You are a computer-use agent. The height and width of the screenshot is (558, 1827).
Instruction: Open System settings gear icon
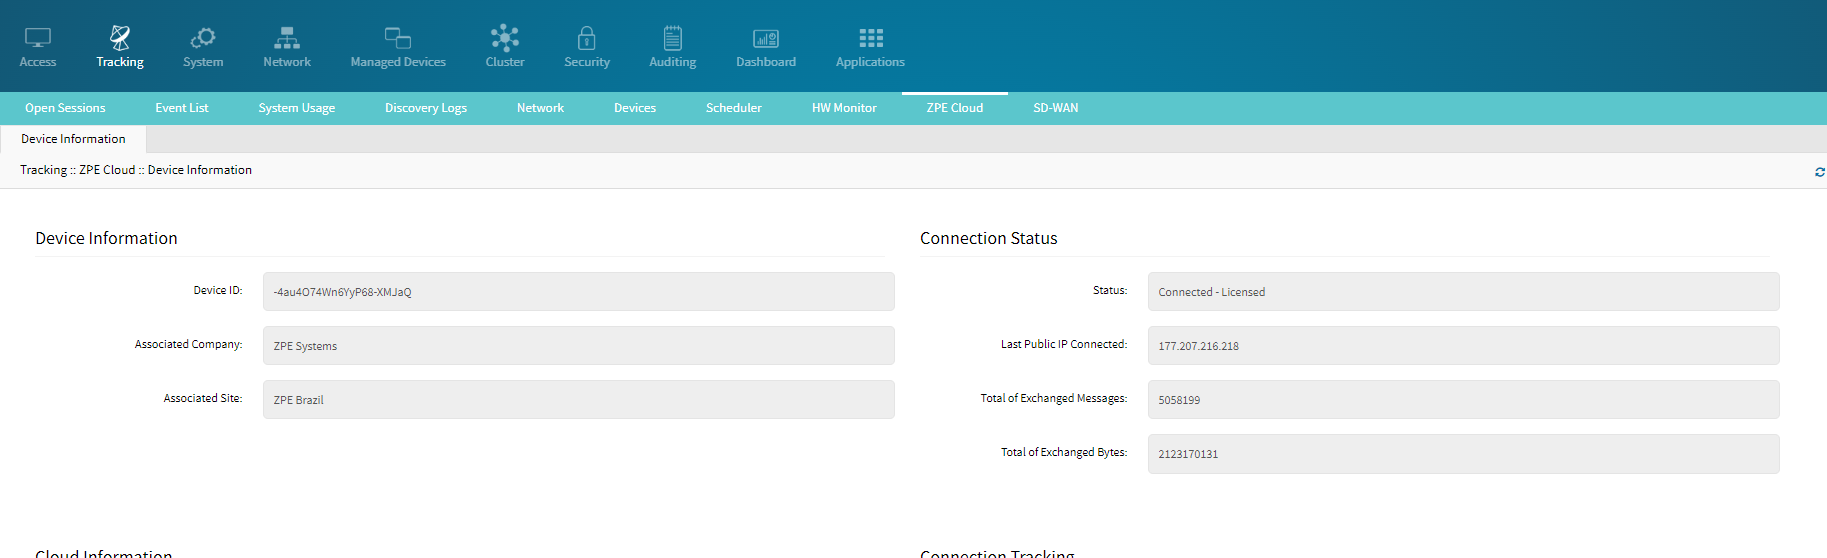203,38
